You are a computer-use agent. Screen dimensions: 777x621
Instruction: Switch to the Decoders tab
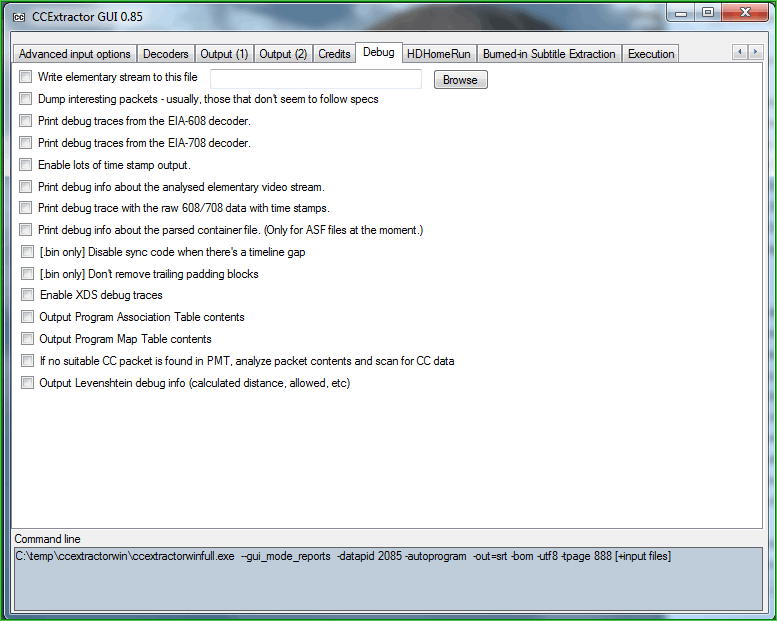165,54
